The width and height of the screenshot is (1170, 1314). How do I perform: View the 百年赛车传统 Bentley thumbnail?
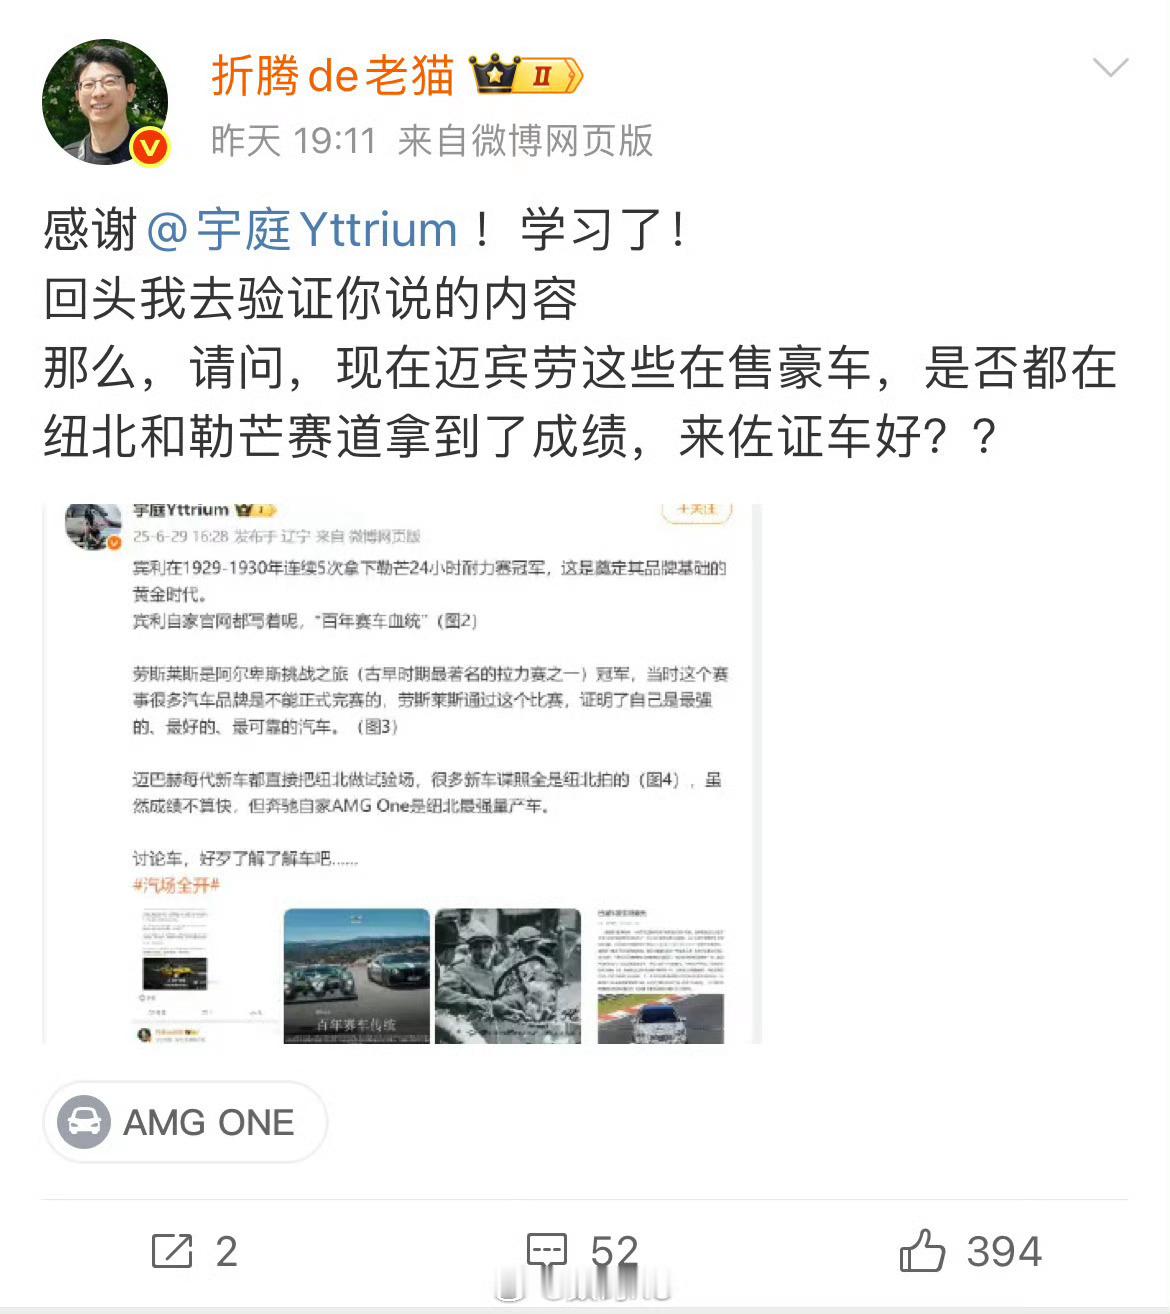coord(357,976)
